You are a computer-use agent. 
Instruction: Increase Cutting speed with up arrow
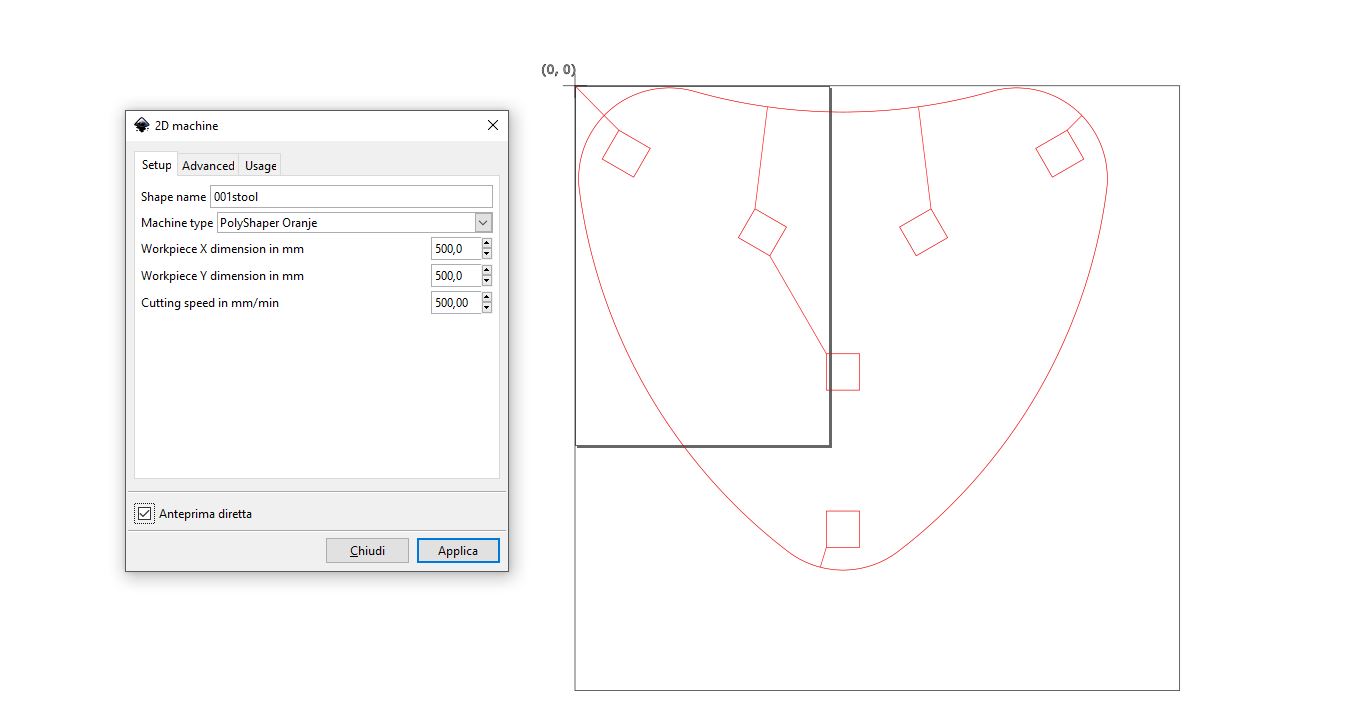(x=487, y=298)
